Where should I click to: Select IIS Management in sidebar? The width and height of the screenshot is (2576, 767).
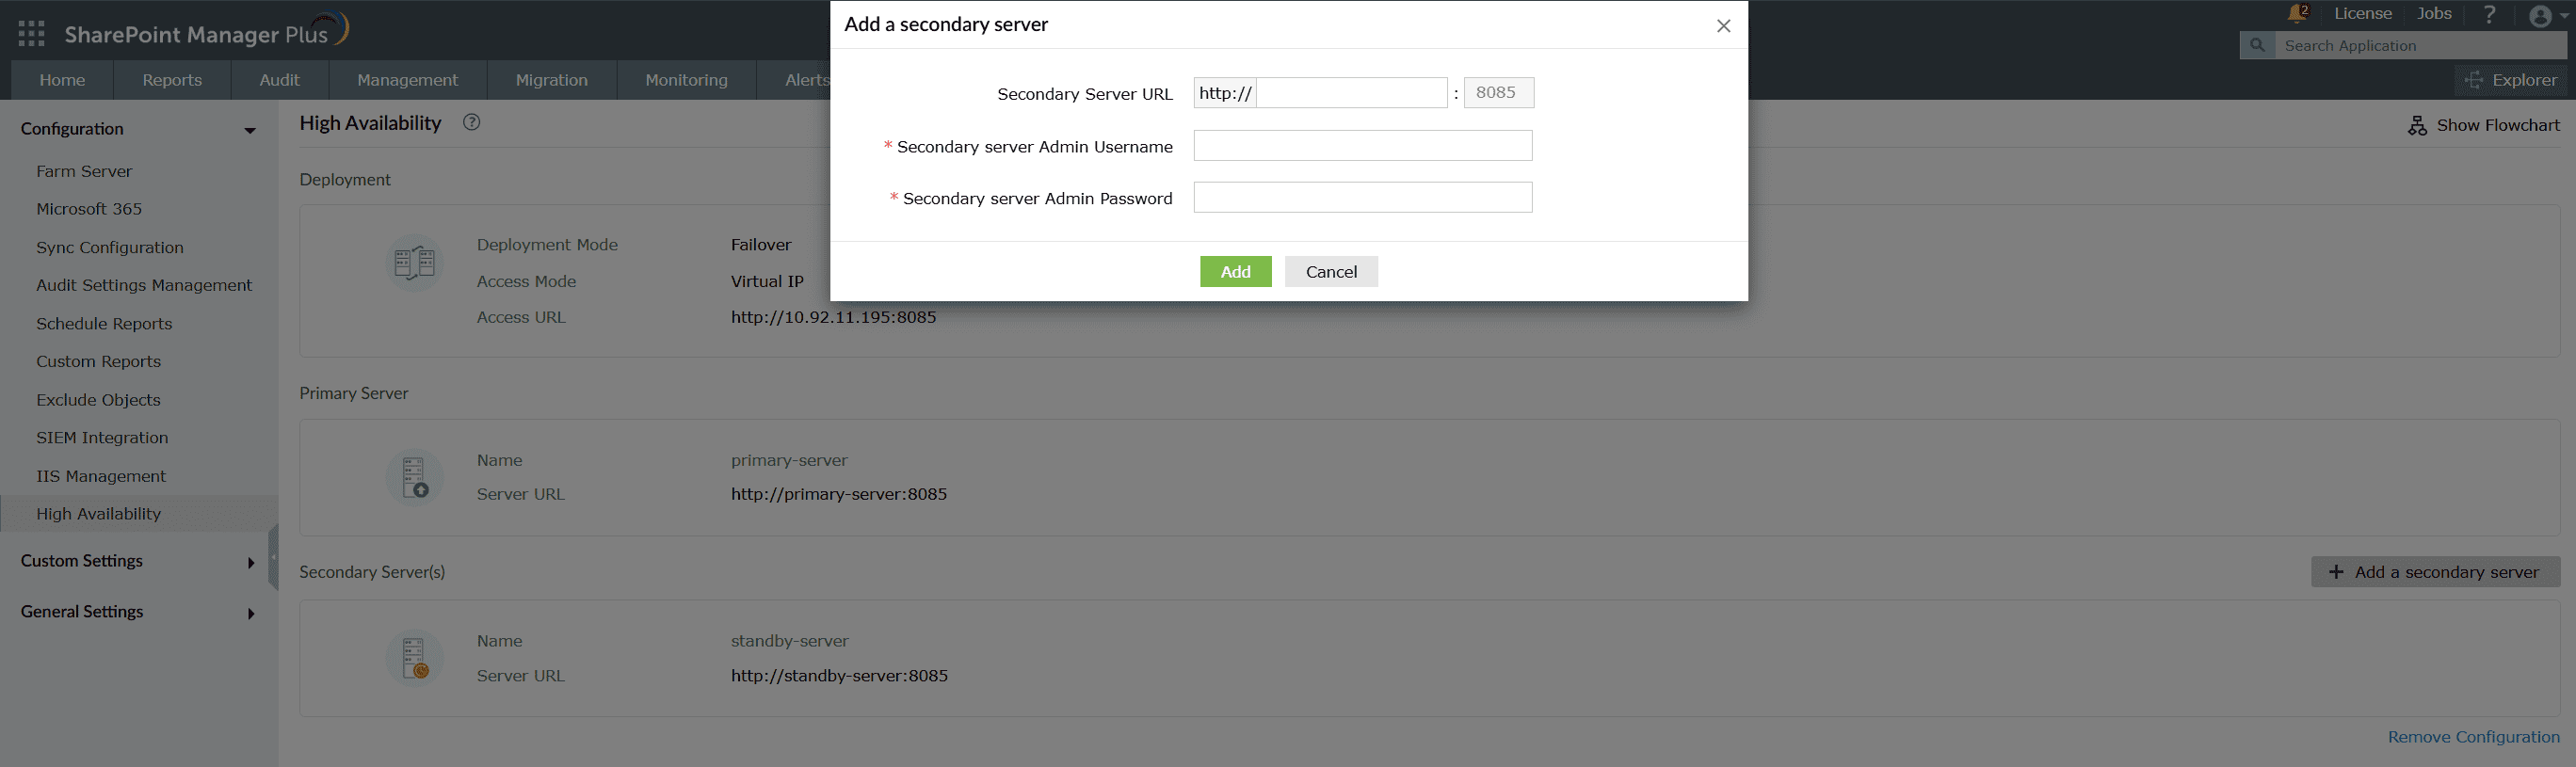tap(101, 477)
